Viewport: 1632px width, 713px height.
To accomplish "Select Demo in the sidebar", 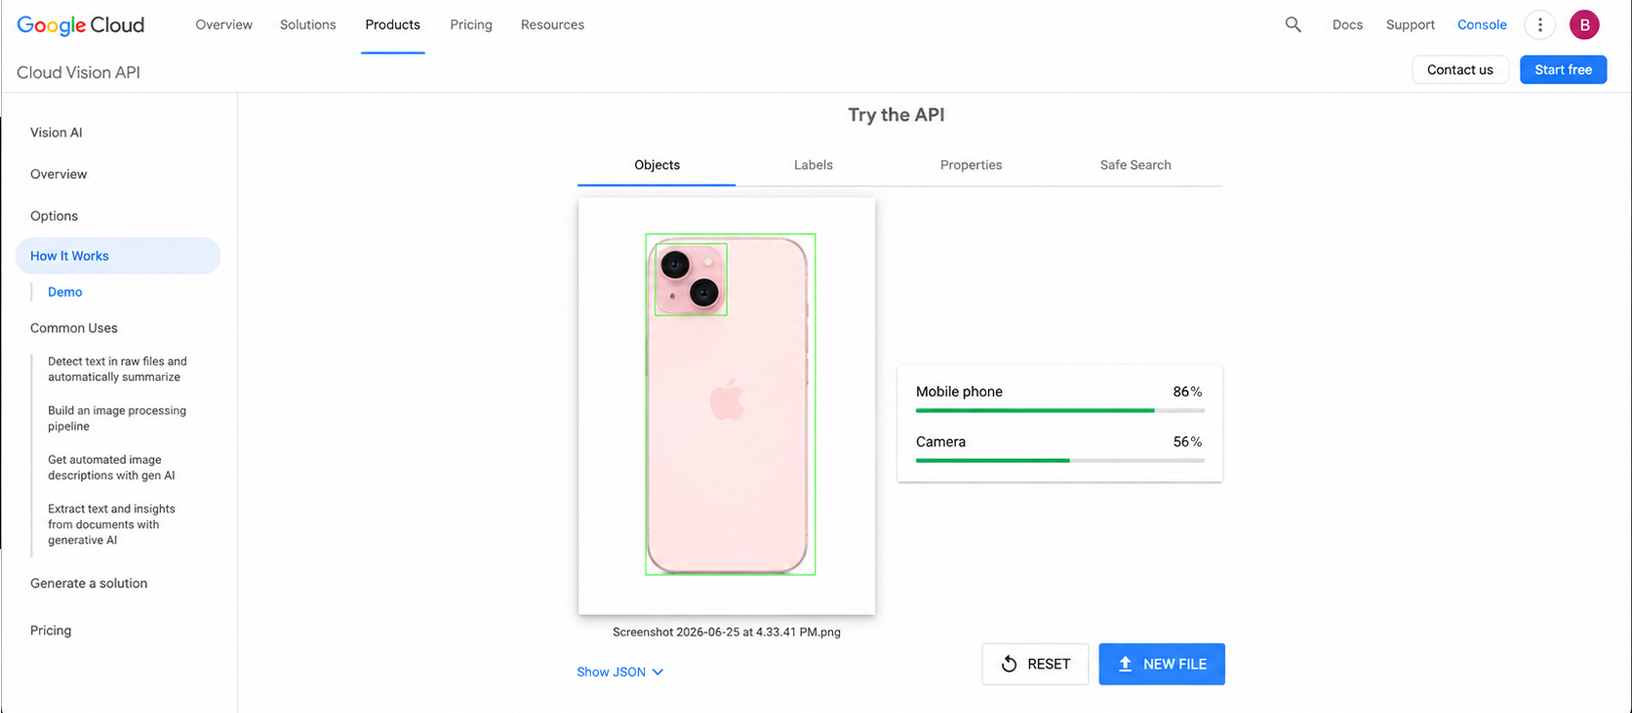I will pos(65,292).
